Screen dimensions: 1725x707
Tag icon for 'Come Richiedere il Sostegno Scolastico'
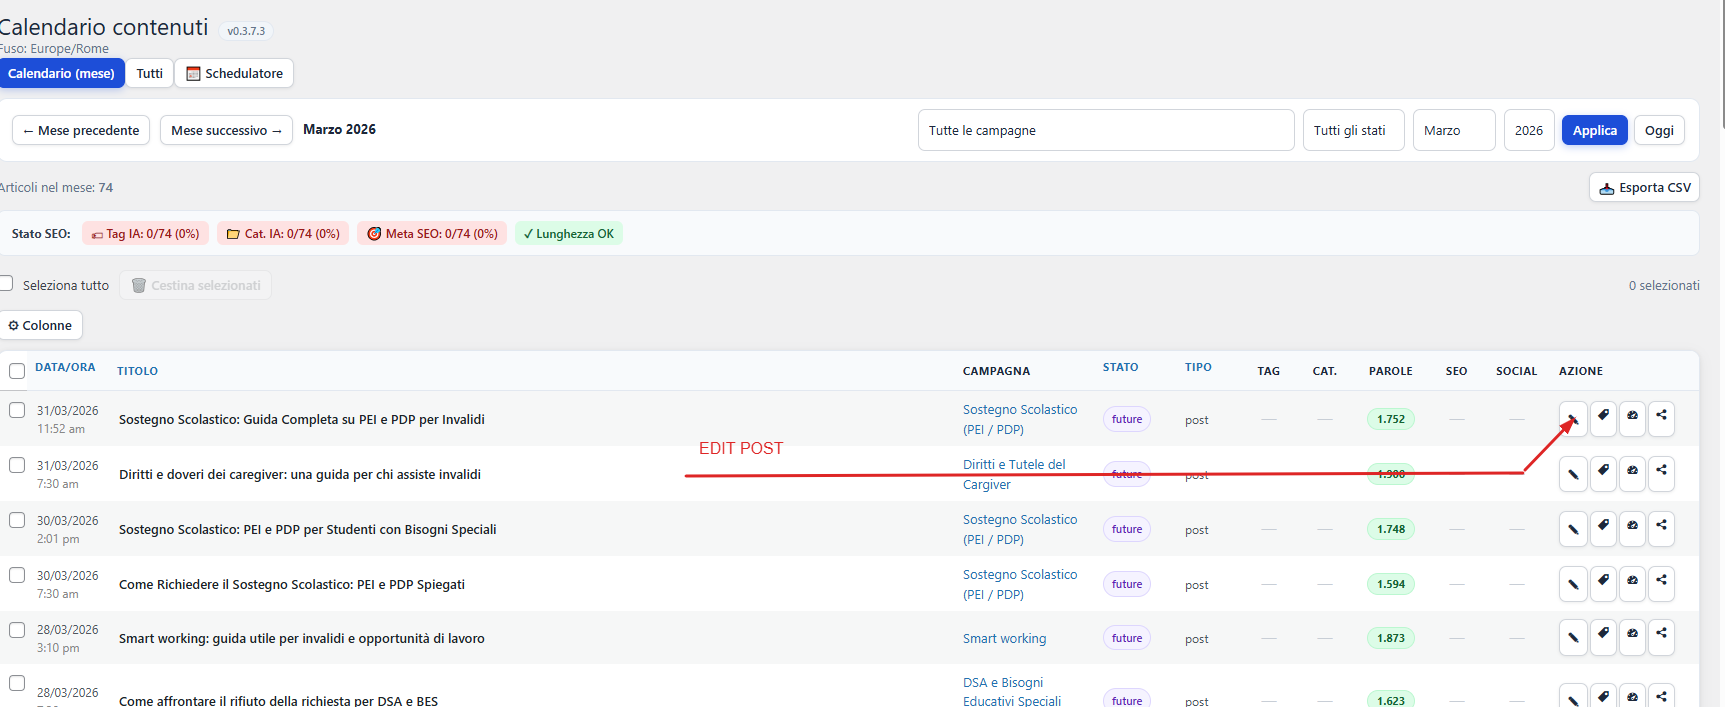click(1603, 583)
